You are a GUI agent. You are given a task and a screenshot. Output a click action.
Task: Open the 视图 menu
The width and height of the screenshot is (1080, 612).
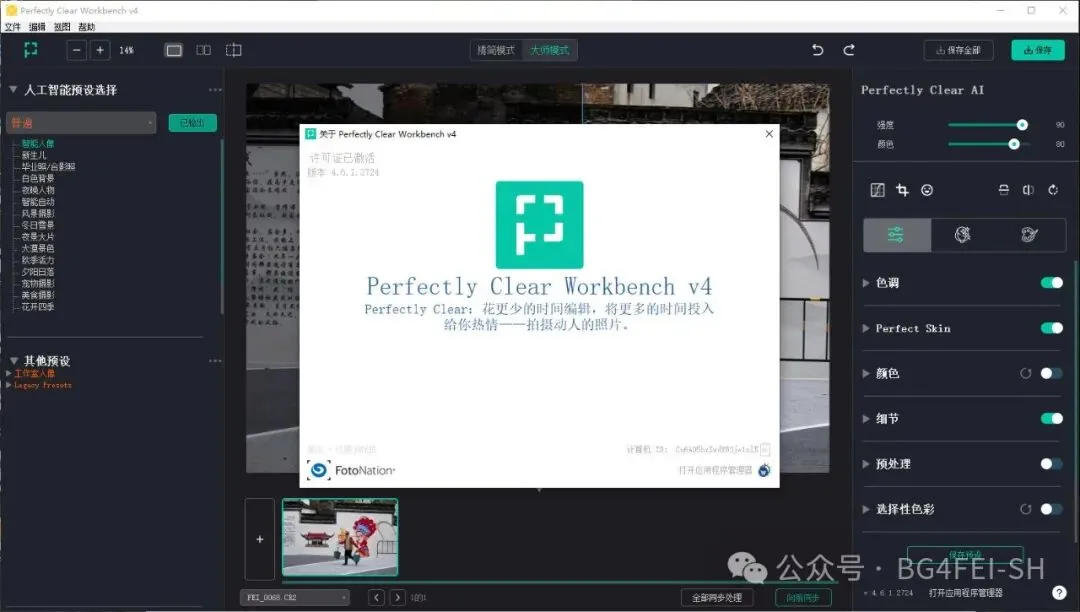click(x=62, y=27)
